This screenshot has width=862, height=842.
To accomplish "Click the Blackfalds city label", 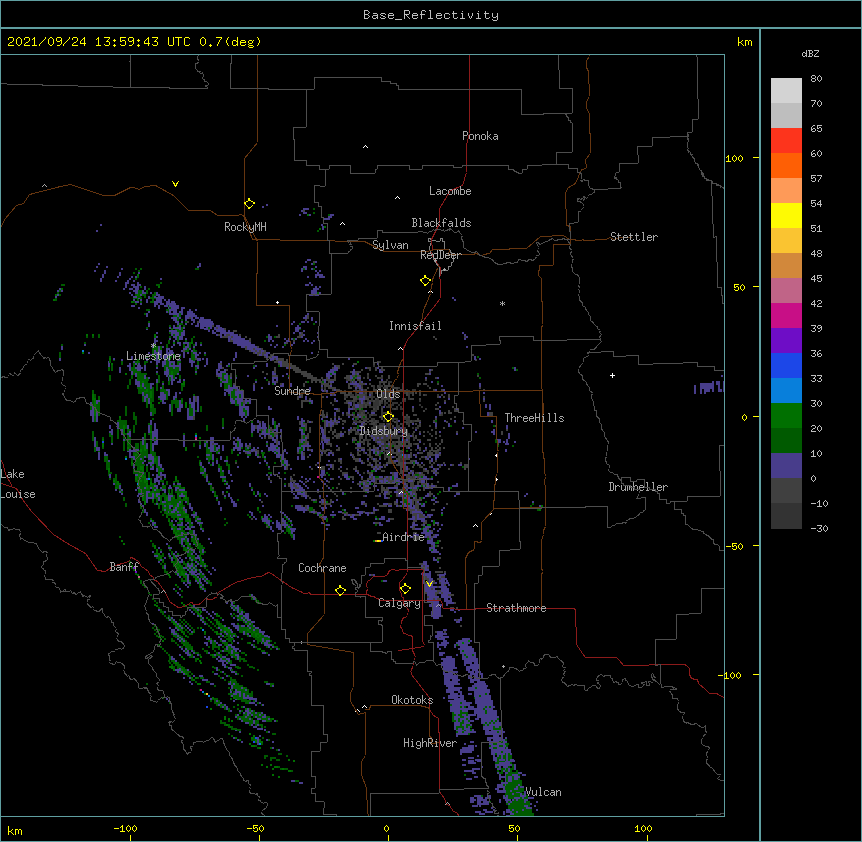I will (441, 223).
